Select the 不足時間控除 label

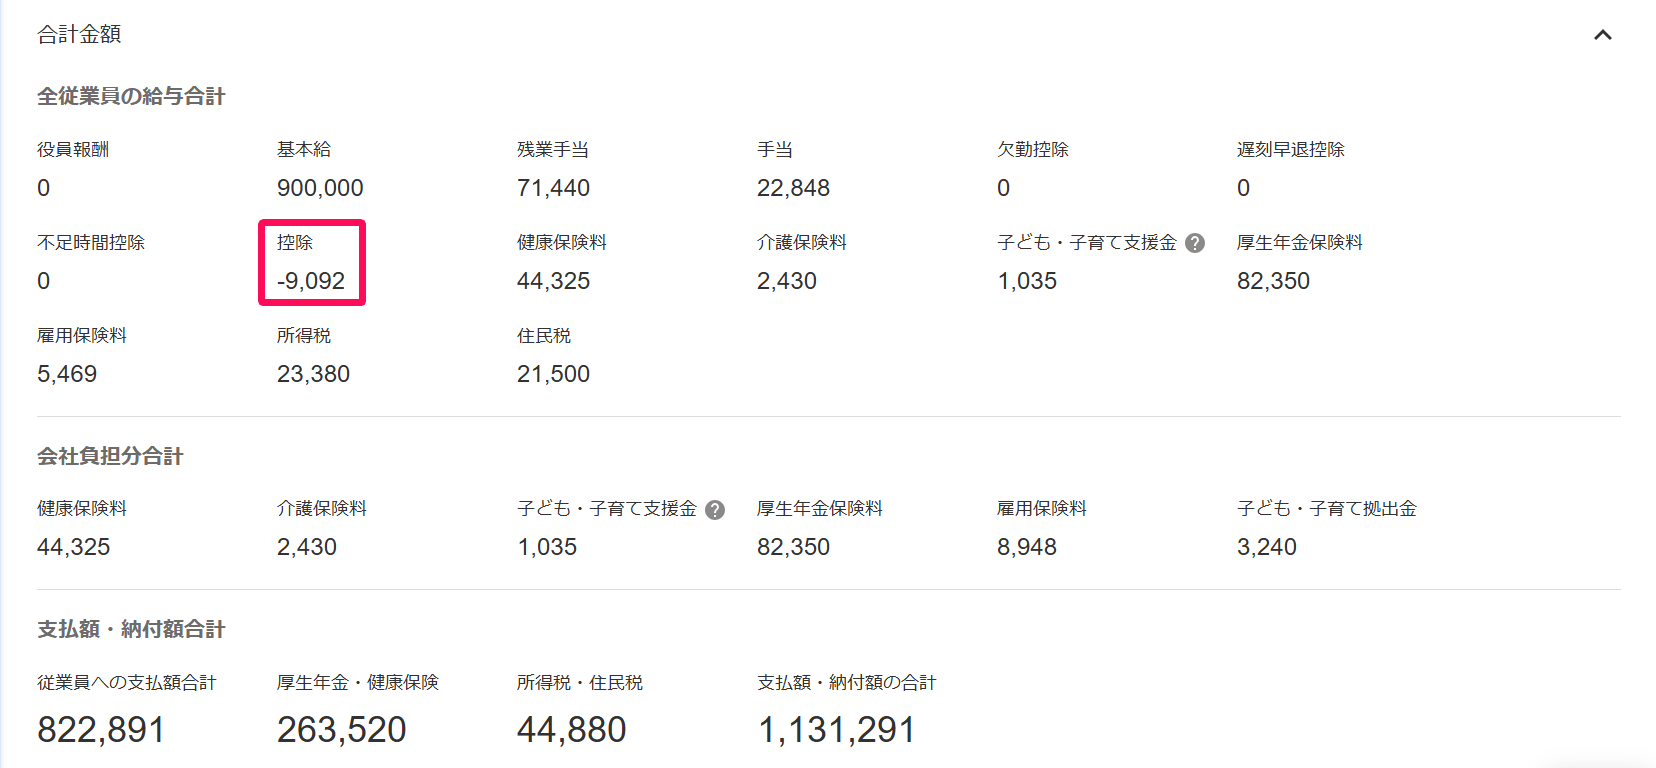tap(91, 242)
